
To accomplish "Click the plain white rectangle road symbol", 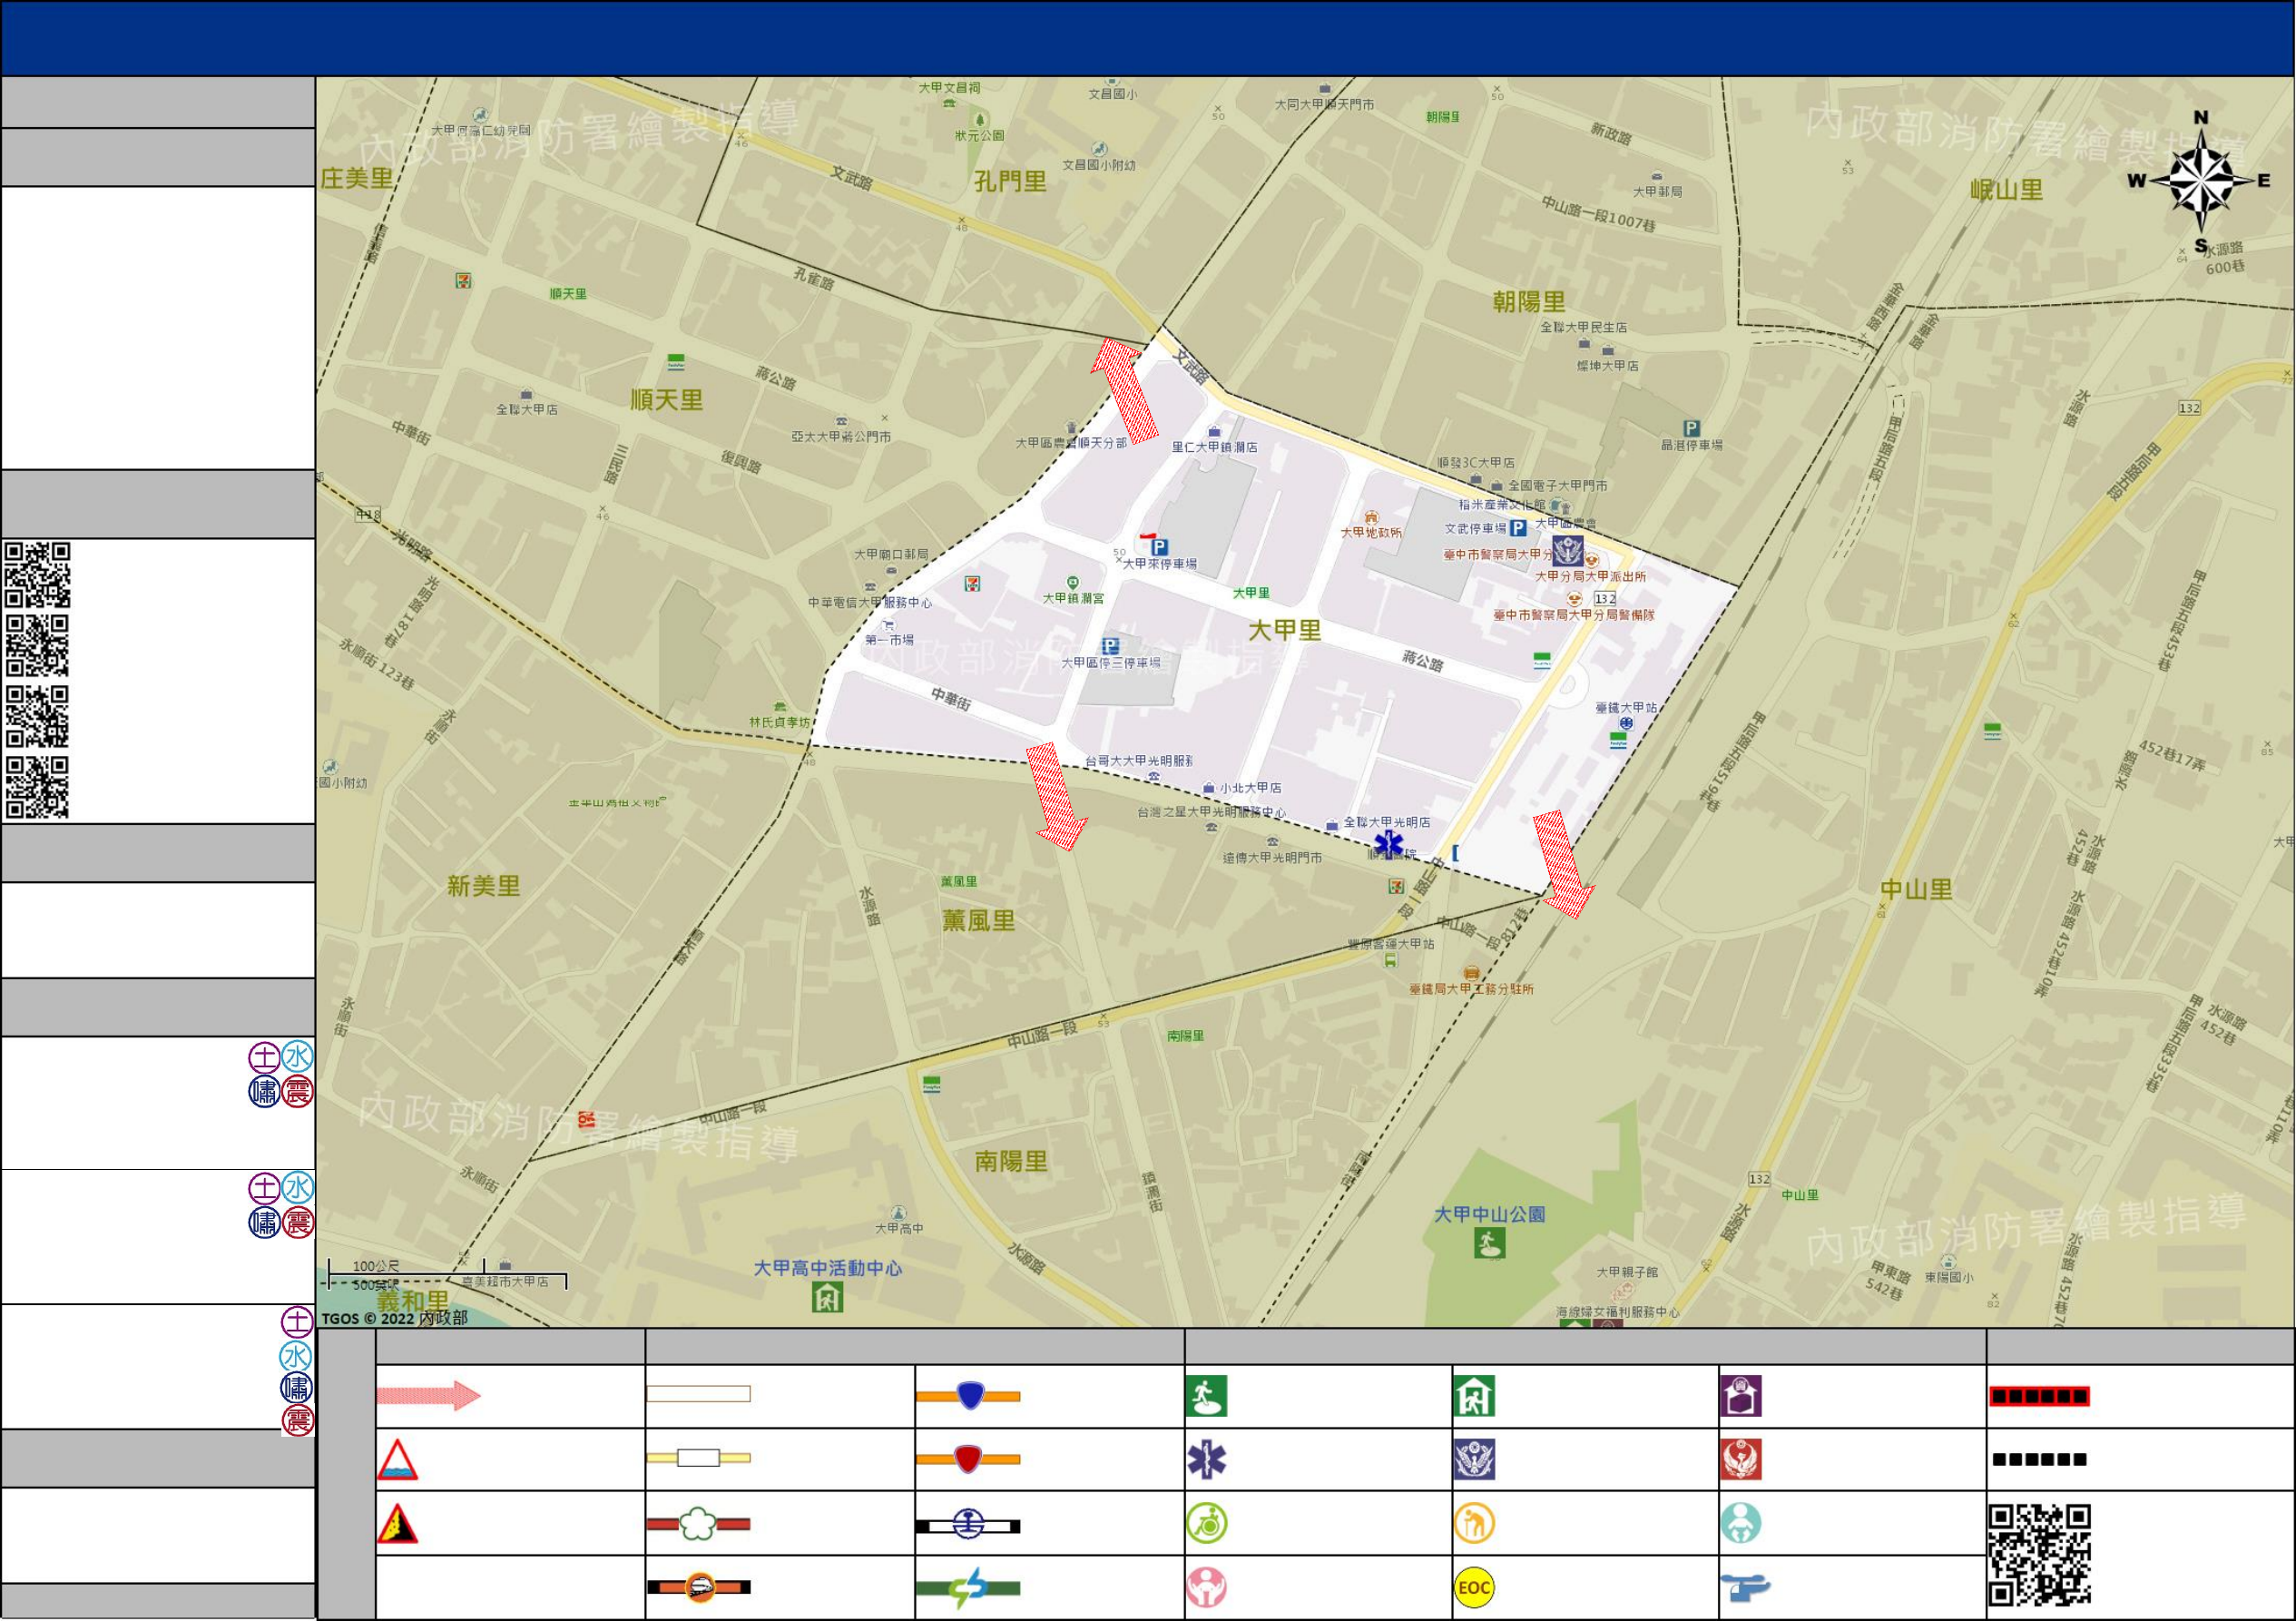I will pos(698,1394).
